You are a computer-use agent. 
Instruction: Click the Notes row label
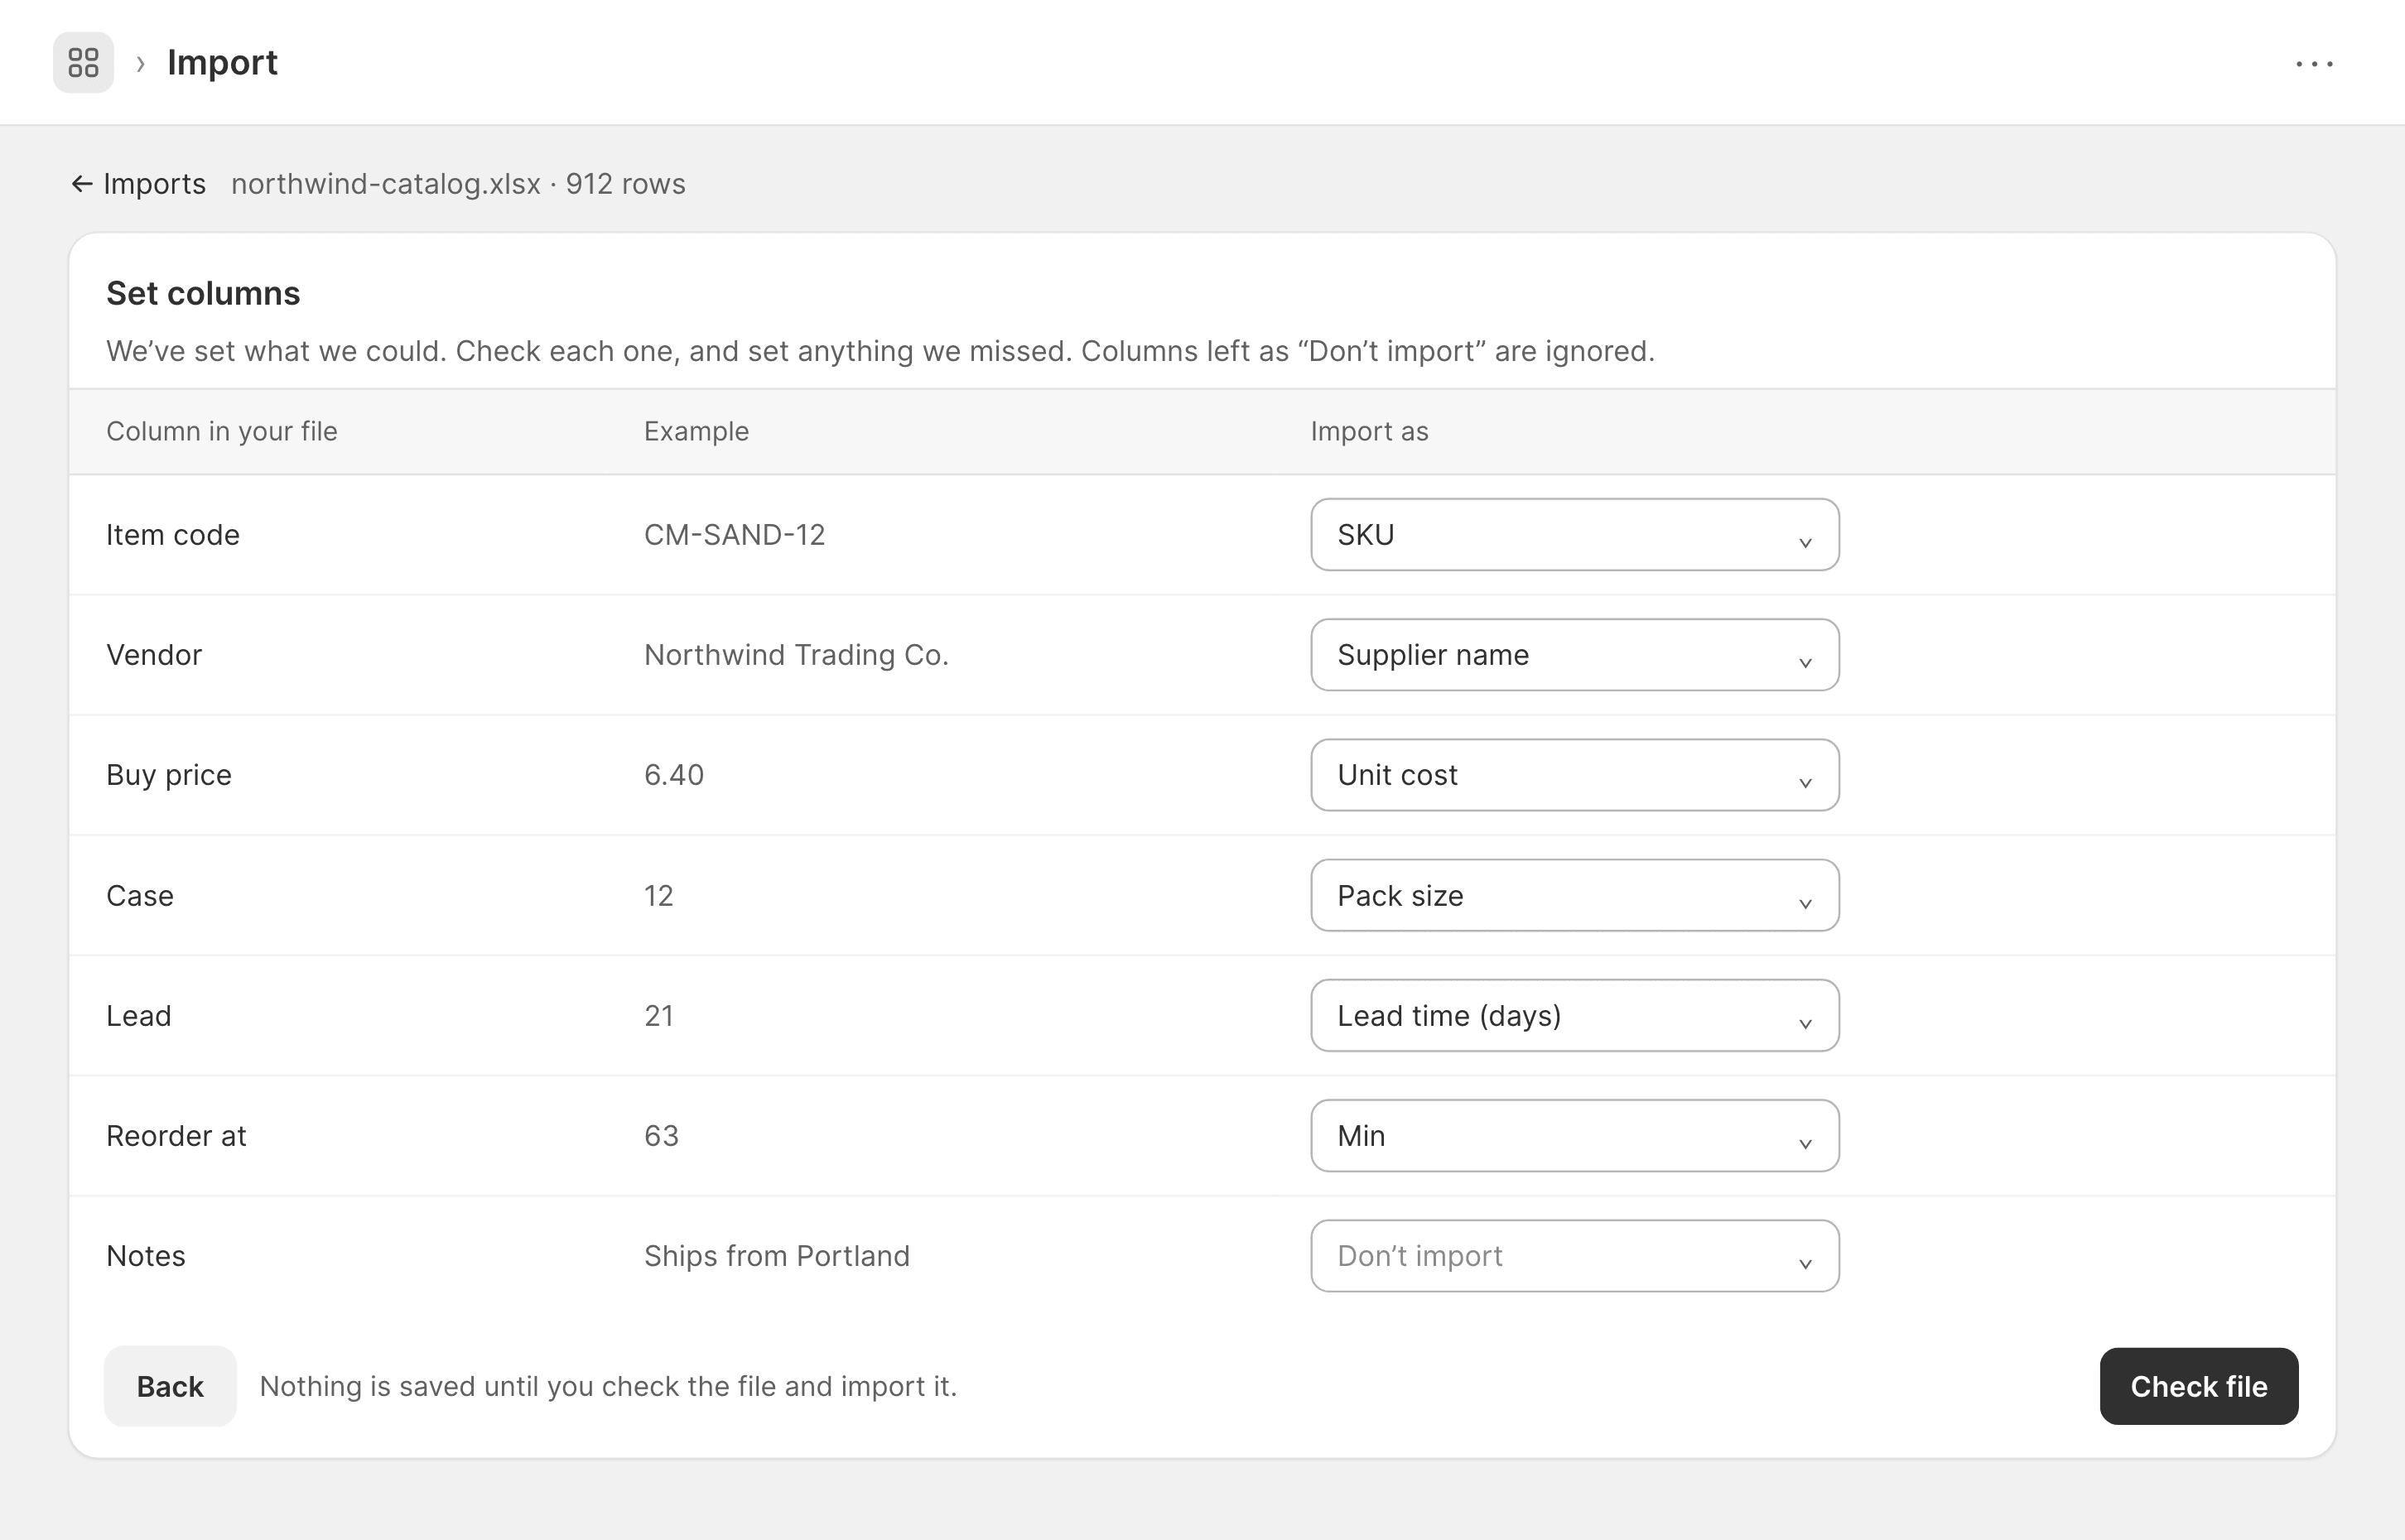point(146,1256)
